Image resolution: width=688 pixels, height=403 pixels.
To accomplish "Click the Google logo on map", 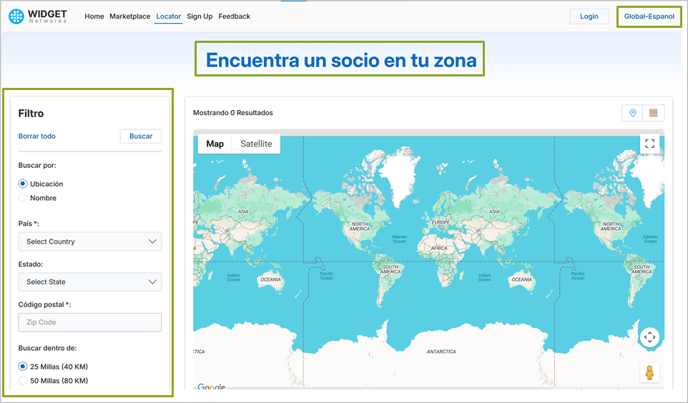I will (211, 387).
